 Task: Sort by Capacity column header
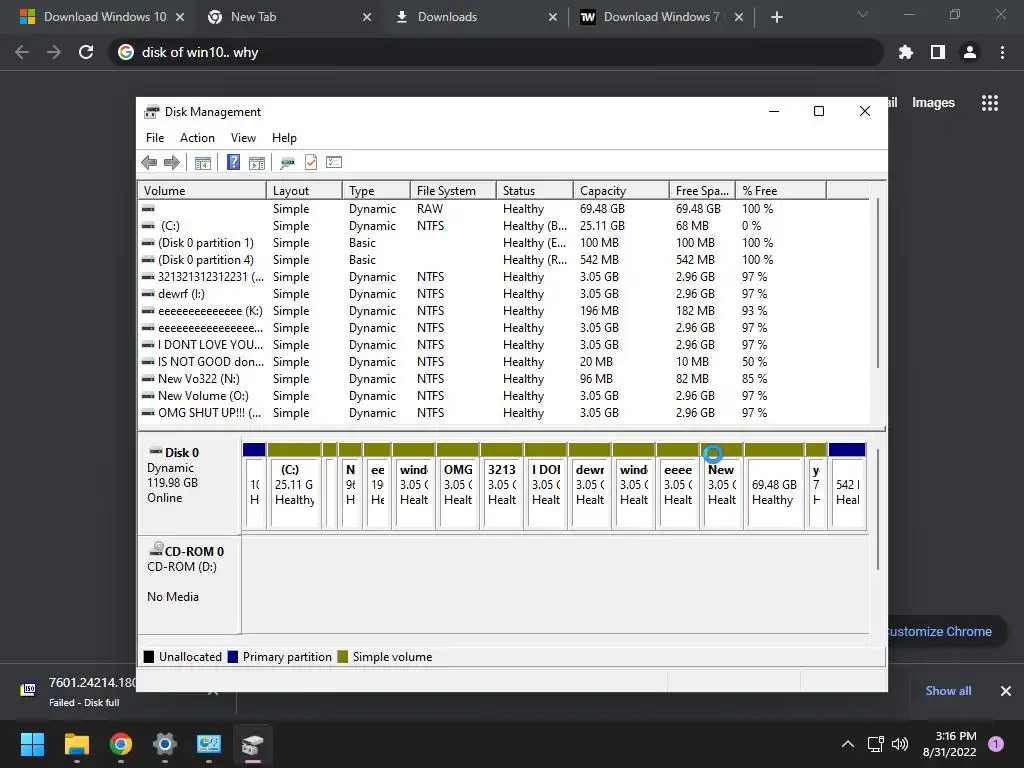[x=621, y=191]
